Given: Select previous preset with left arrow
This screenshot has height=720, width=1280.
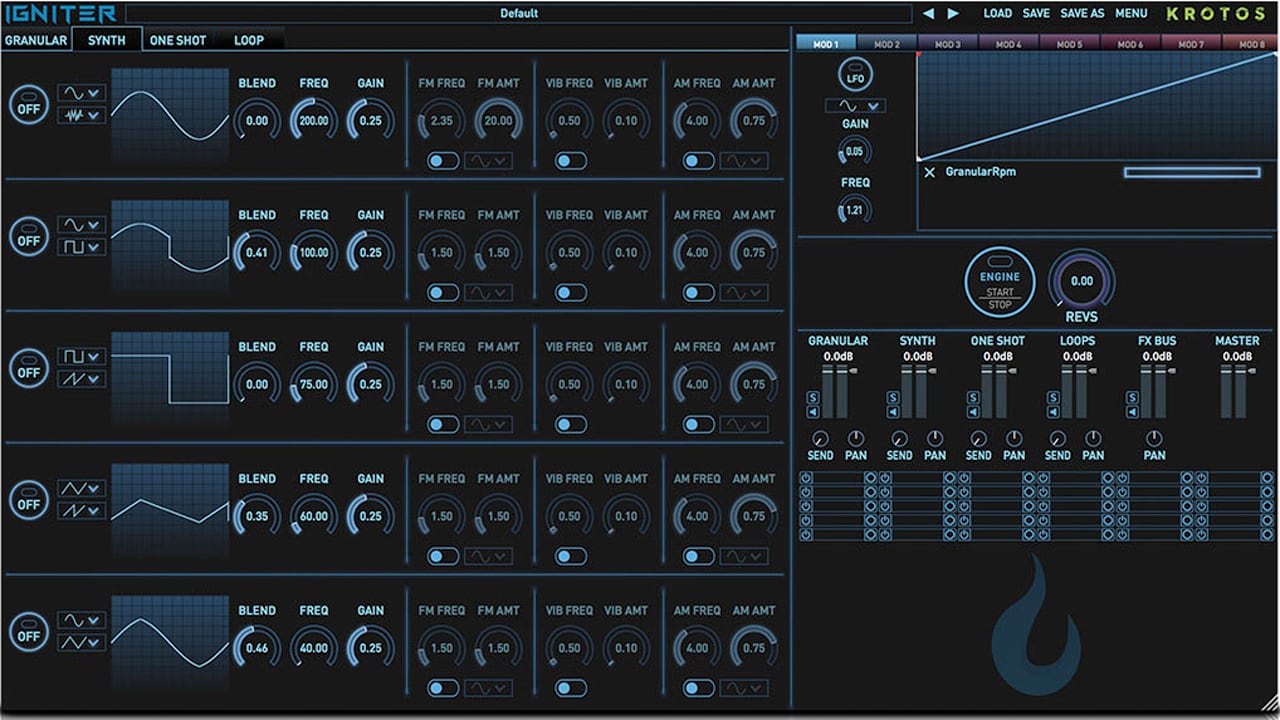Looking at the screenshot, I should point(928,14).
